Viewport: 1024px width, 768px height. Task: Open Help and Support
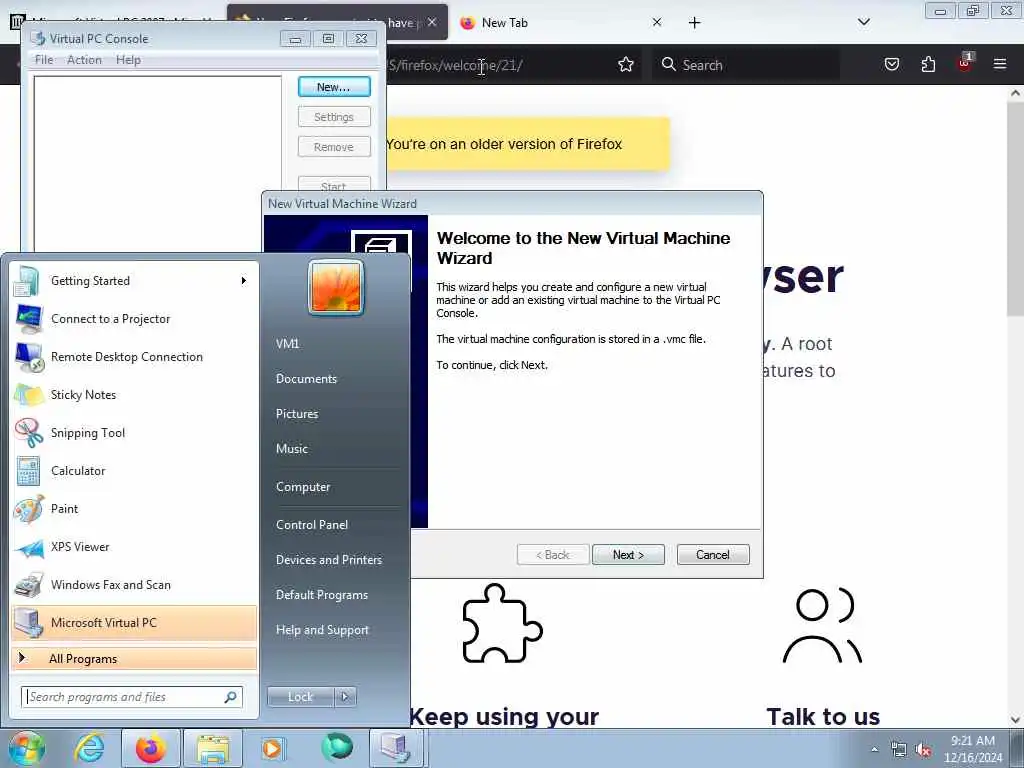pos(323,630)
